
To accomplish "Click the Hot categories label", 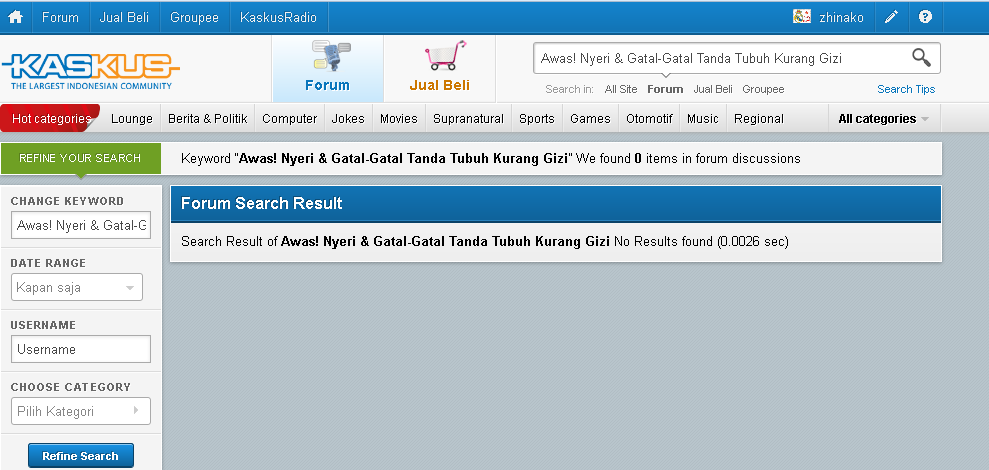I will [x=51, y=119].
